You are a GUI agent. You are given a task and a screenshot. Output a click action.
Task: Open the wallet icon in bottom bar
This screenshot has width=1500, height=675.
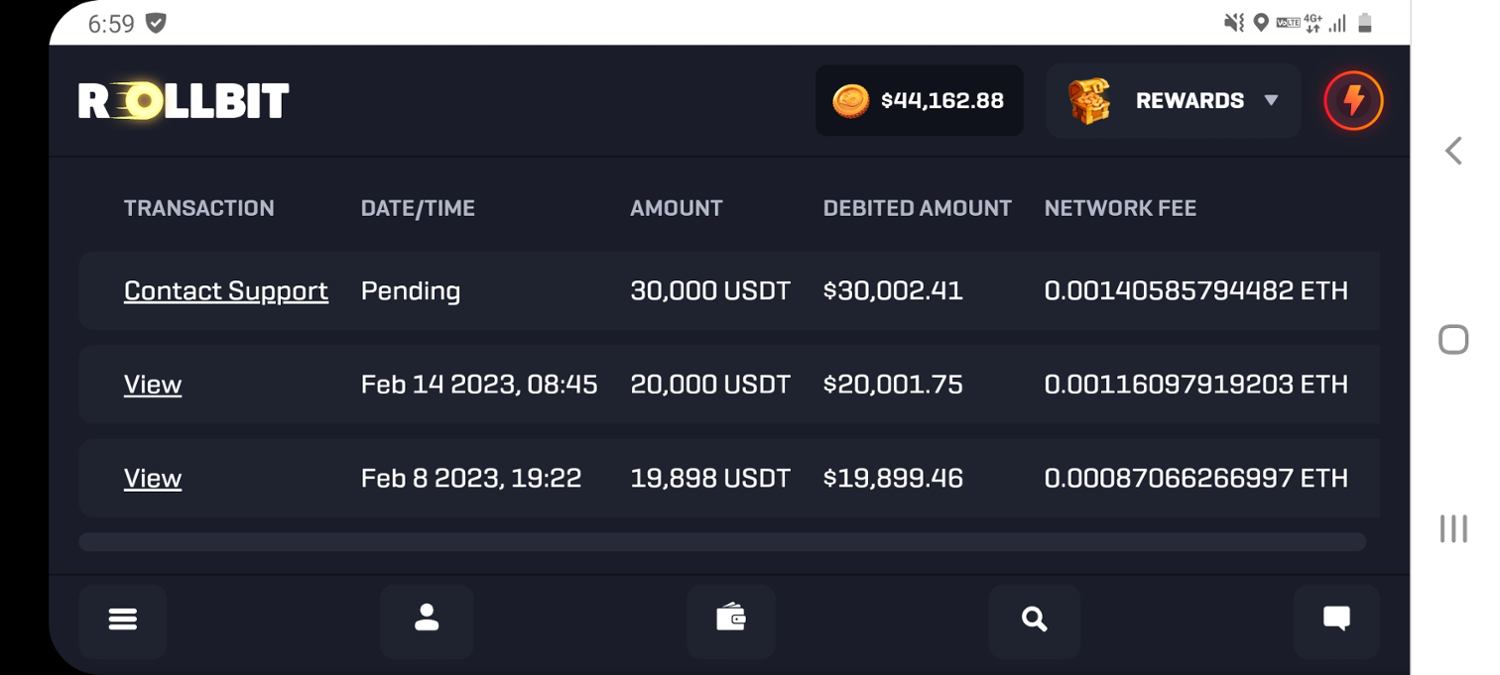pos(731,620)
